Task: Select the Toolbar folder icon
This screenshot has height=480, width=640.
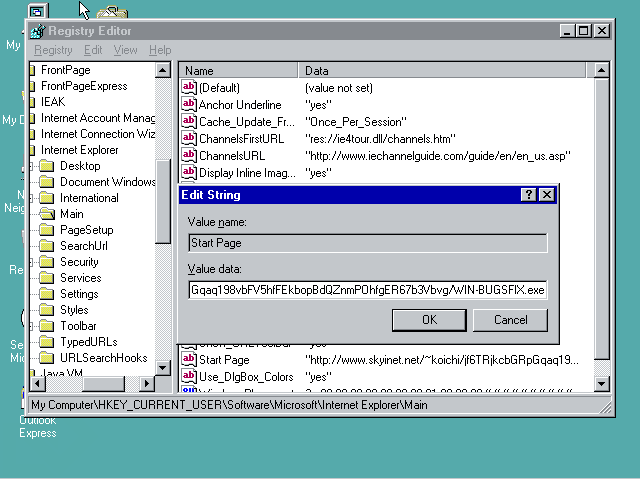Action: pyautogui.click(x=47, y=326)
